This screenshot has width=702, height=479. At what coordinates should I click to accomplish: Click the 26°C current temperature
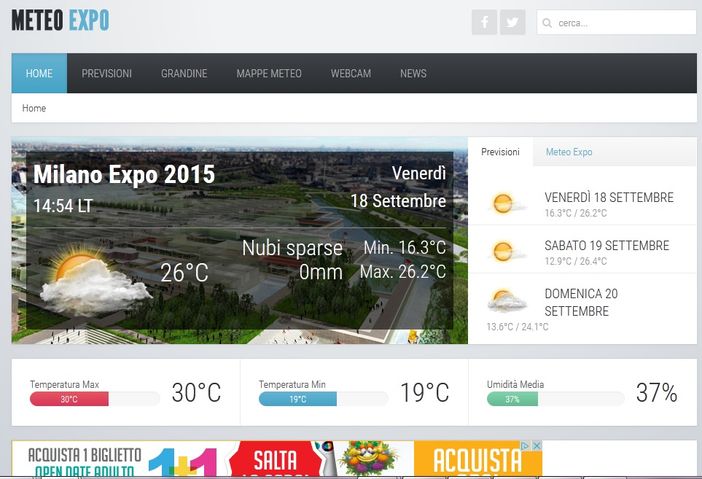184,273
